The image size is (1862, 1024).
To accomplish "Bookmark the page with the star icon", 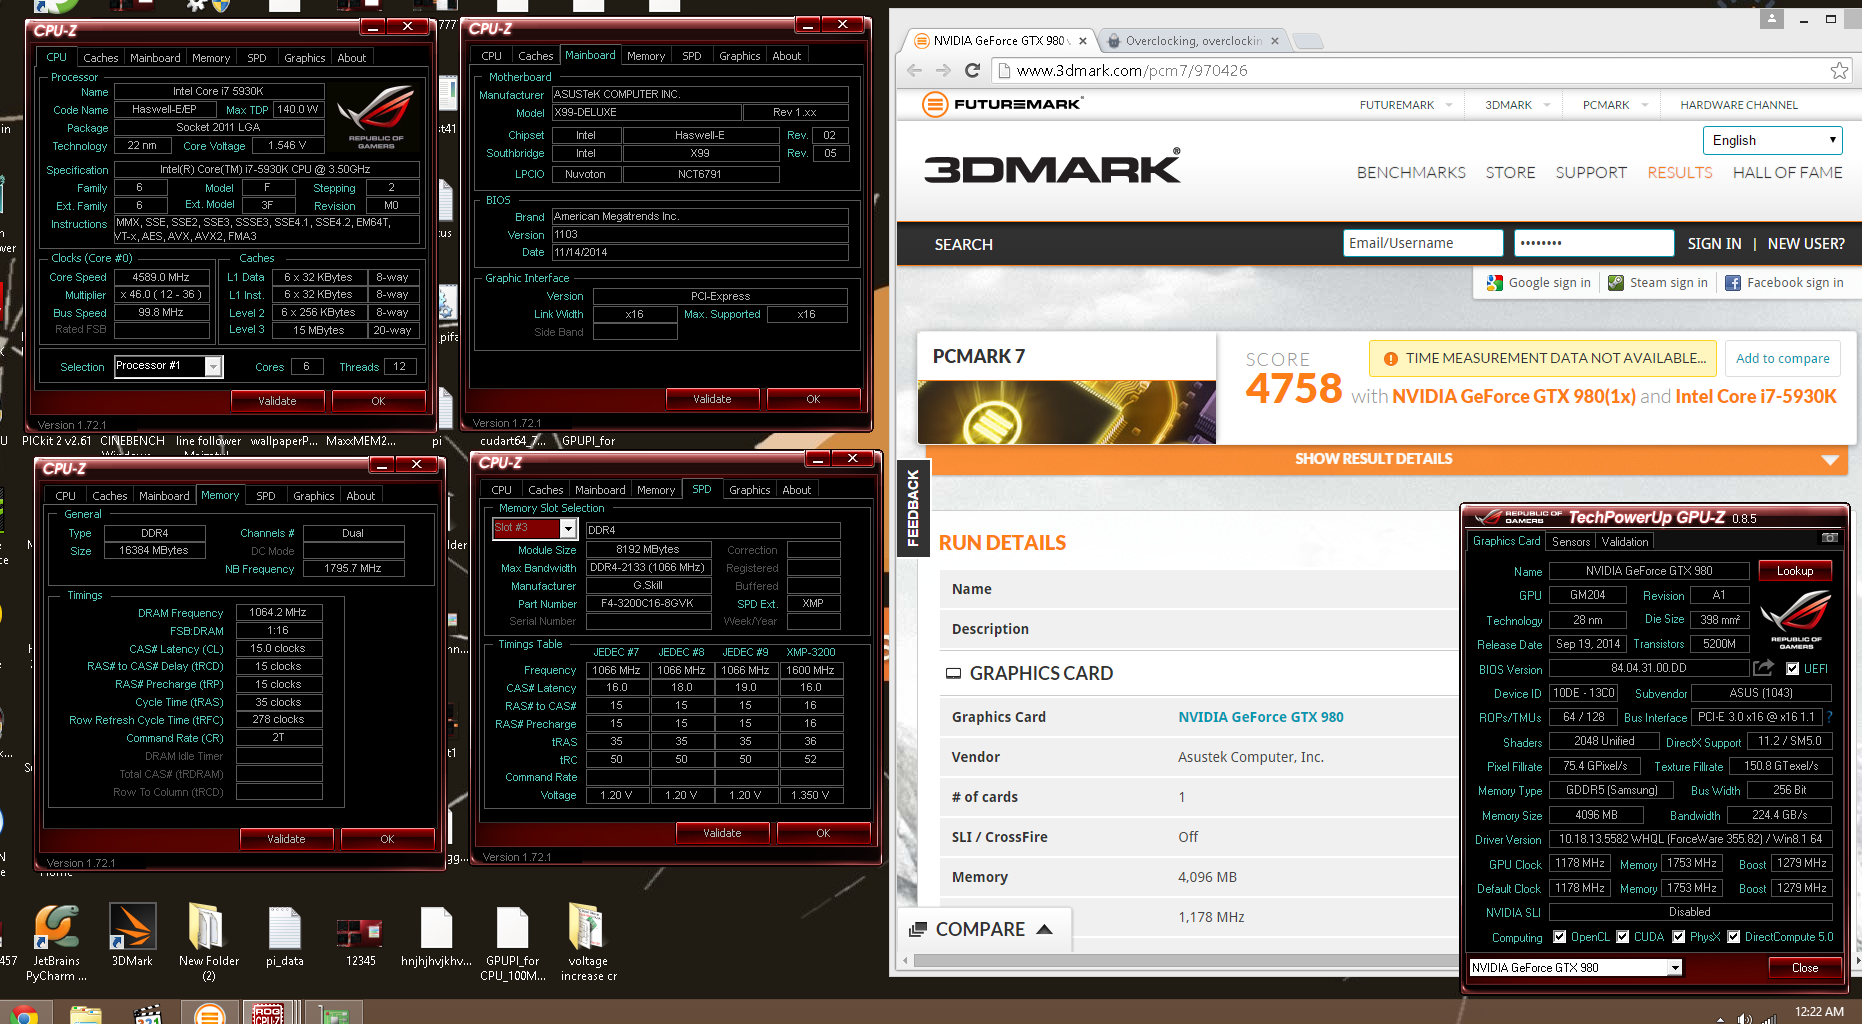I will pos(1839,70).
